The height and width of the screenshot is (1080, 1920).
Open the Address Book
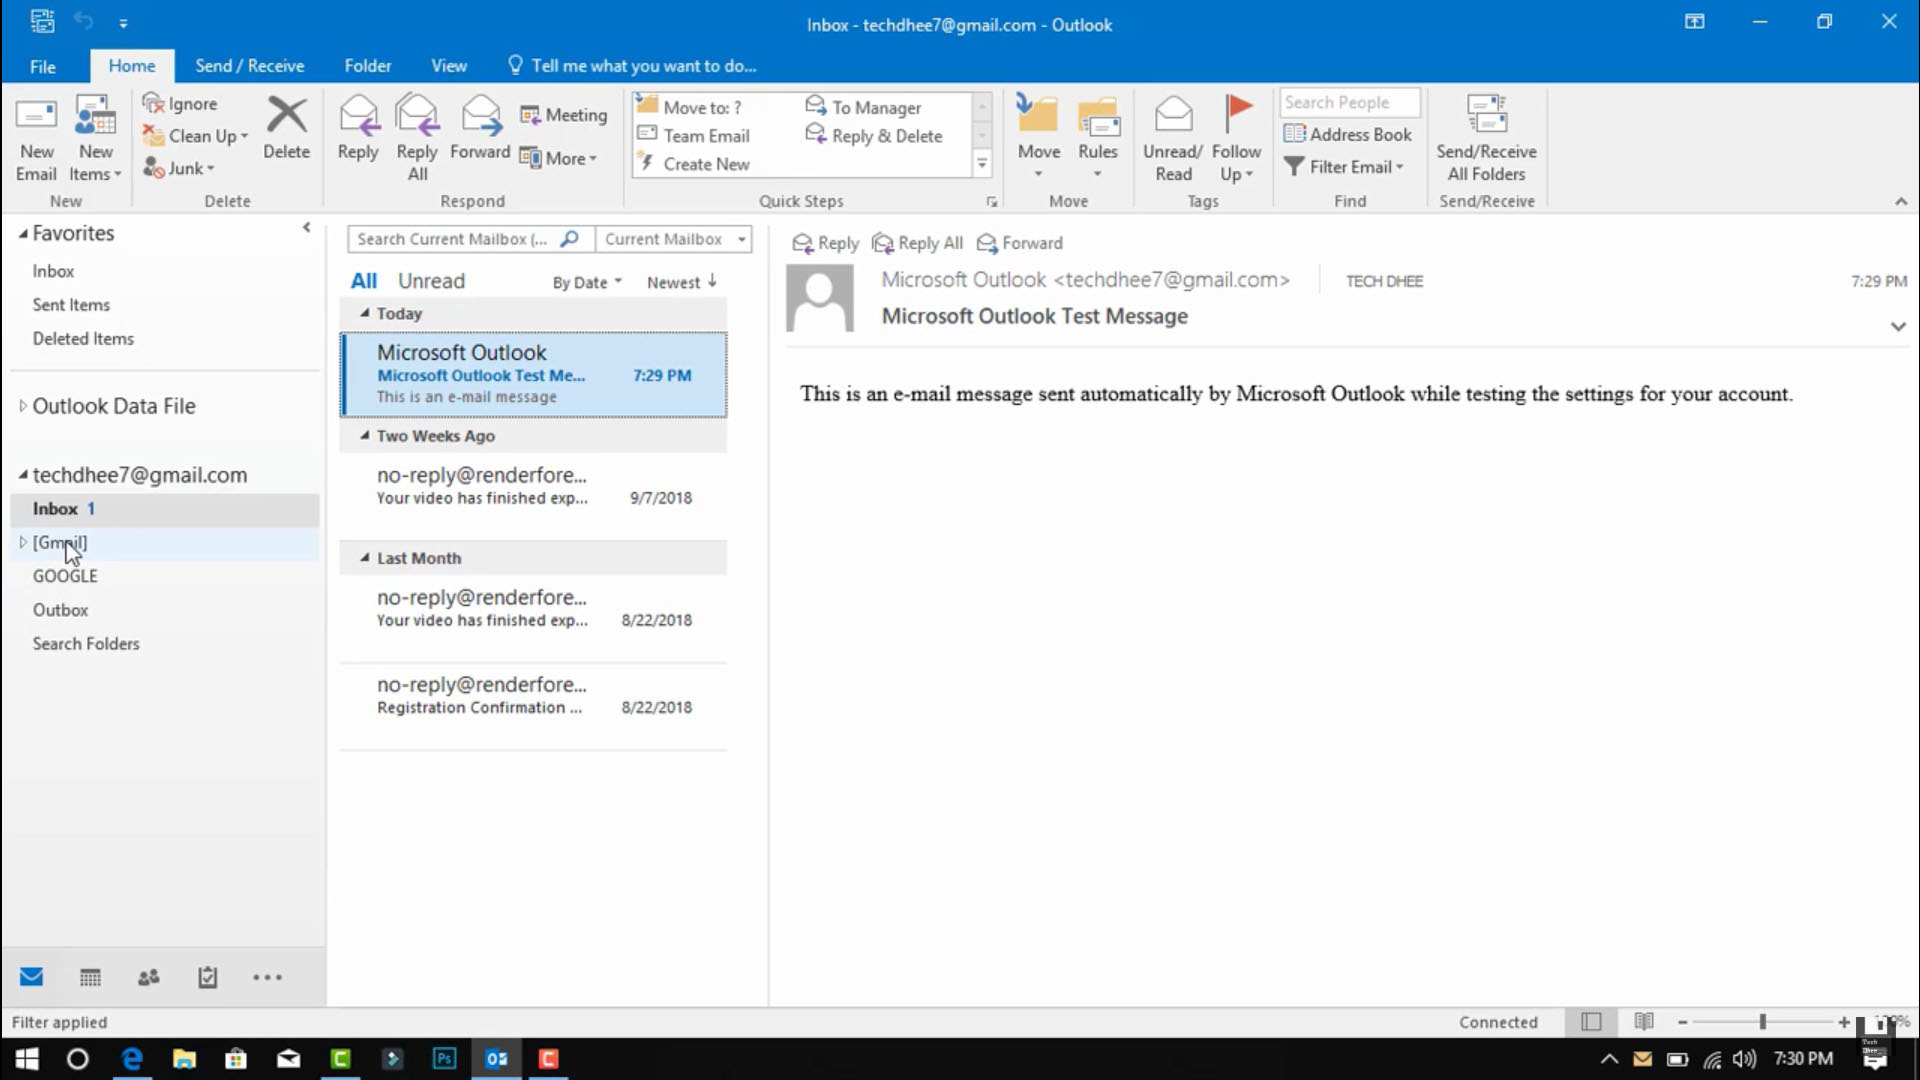[1348, 134]
